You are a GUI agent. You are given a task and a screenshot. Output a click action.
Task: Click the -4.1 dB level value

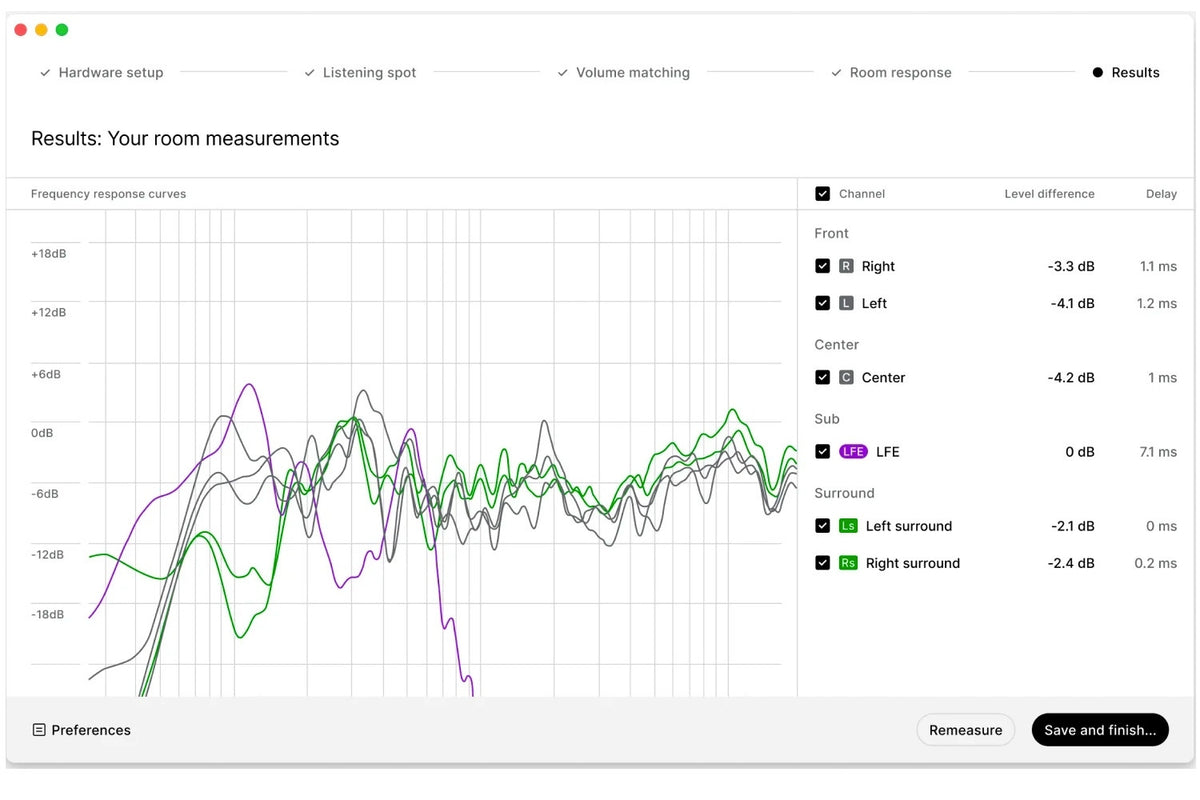click(1071, 303)
